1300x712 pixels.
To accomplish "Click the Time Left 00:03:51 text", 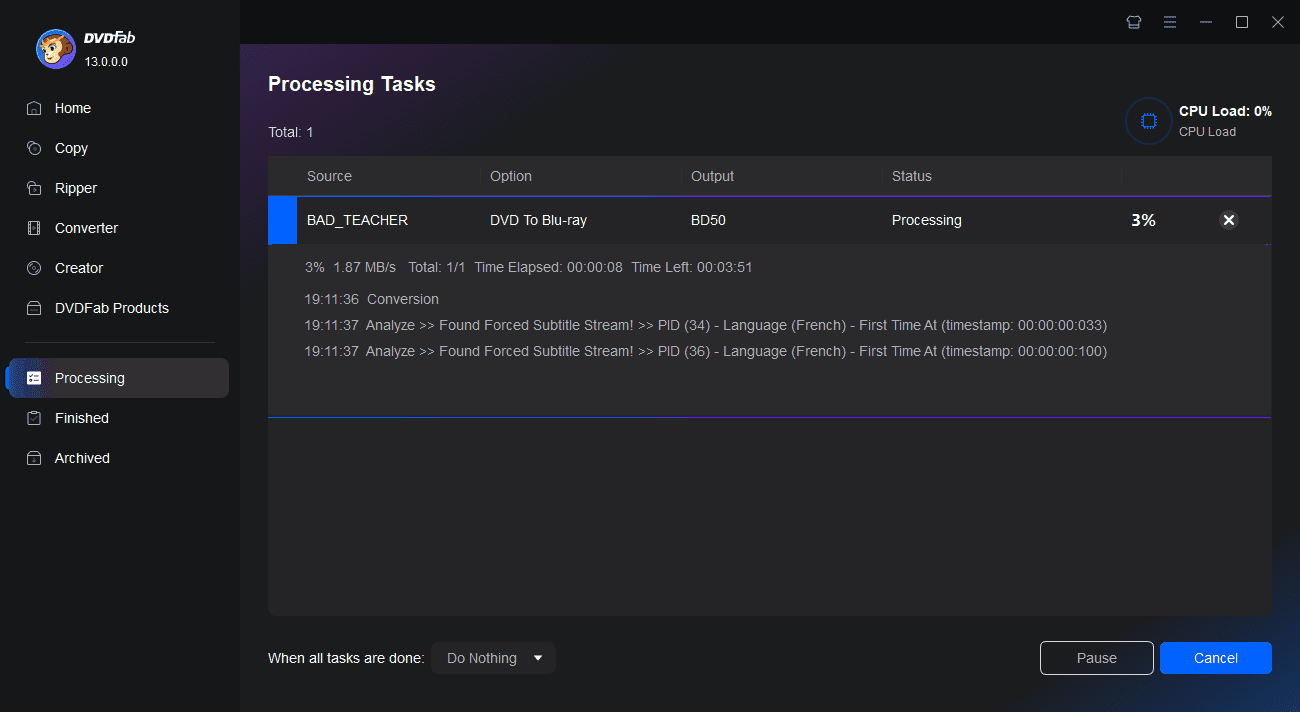I will 692,267.
